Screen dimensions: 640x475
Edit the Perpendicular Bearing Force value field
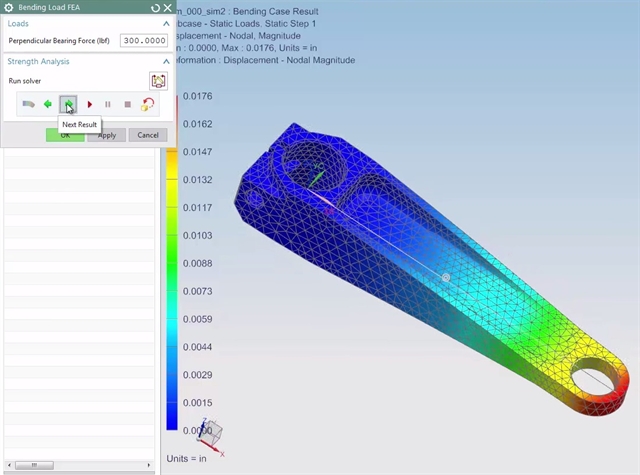pos(144,40)
